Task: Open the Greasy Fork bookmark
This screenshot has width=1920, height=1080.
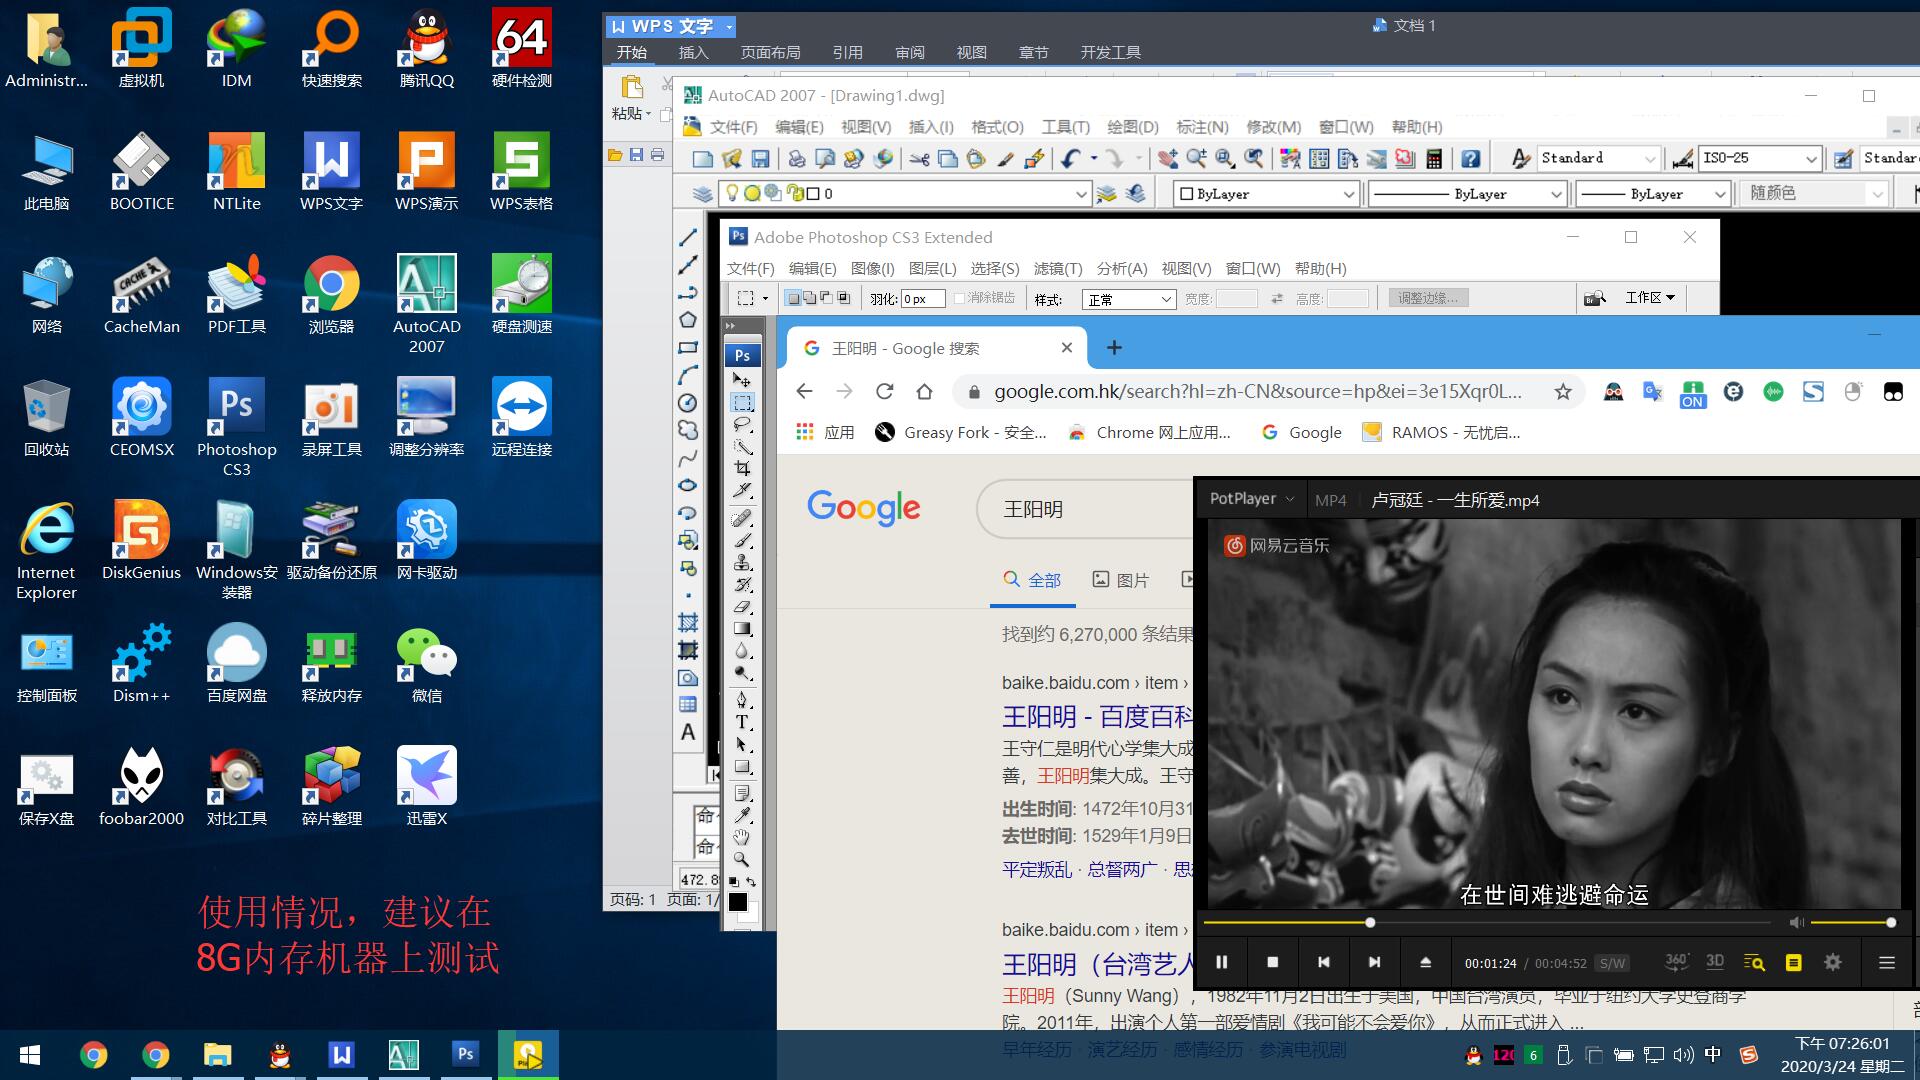Action: click(x=960, y=433)
